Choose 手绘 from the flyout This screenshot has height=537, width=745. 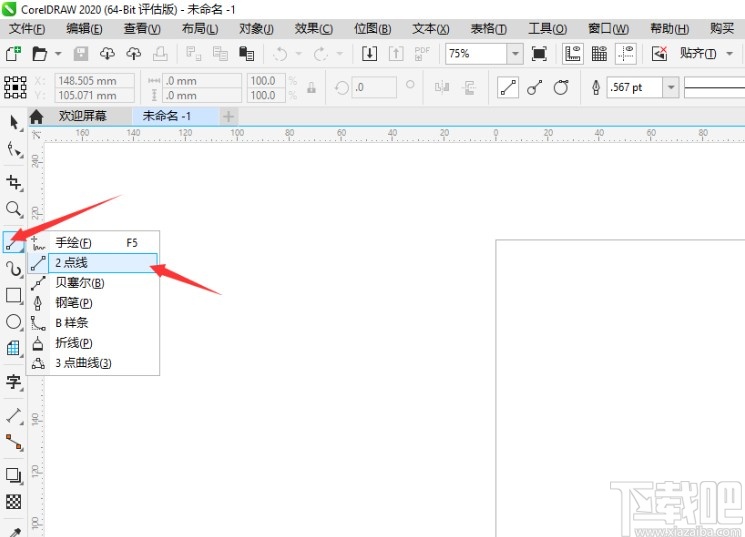[92, 243]
